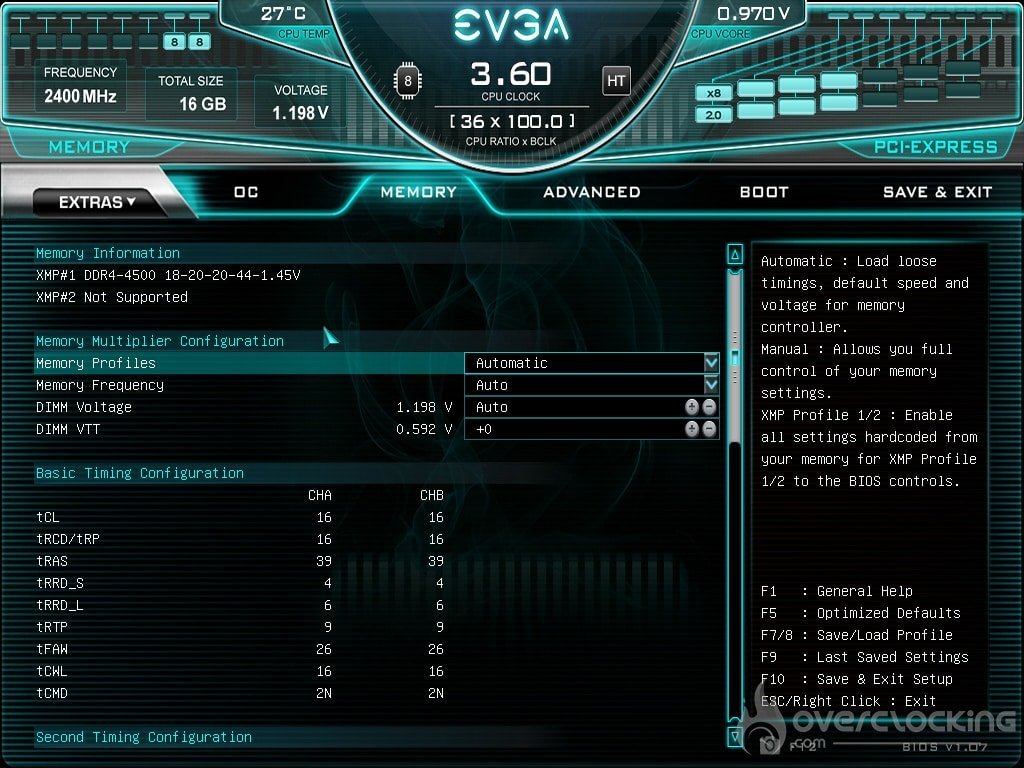This screenshot has width=1024, height=768.
Task: Click the tRAS timing label
Action: [x=52, y=561]
